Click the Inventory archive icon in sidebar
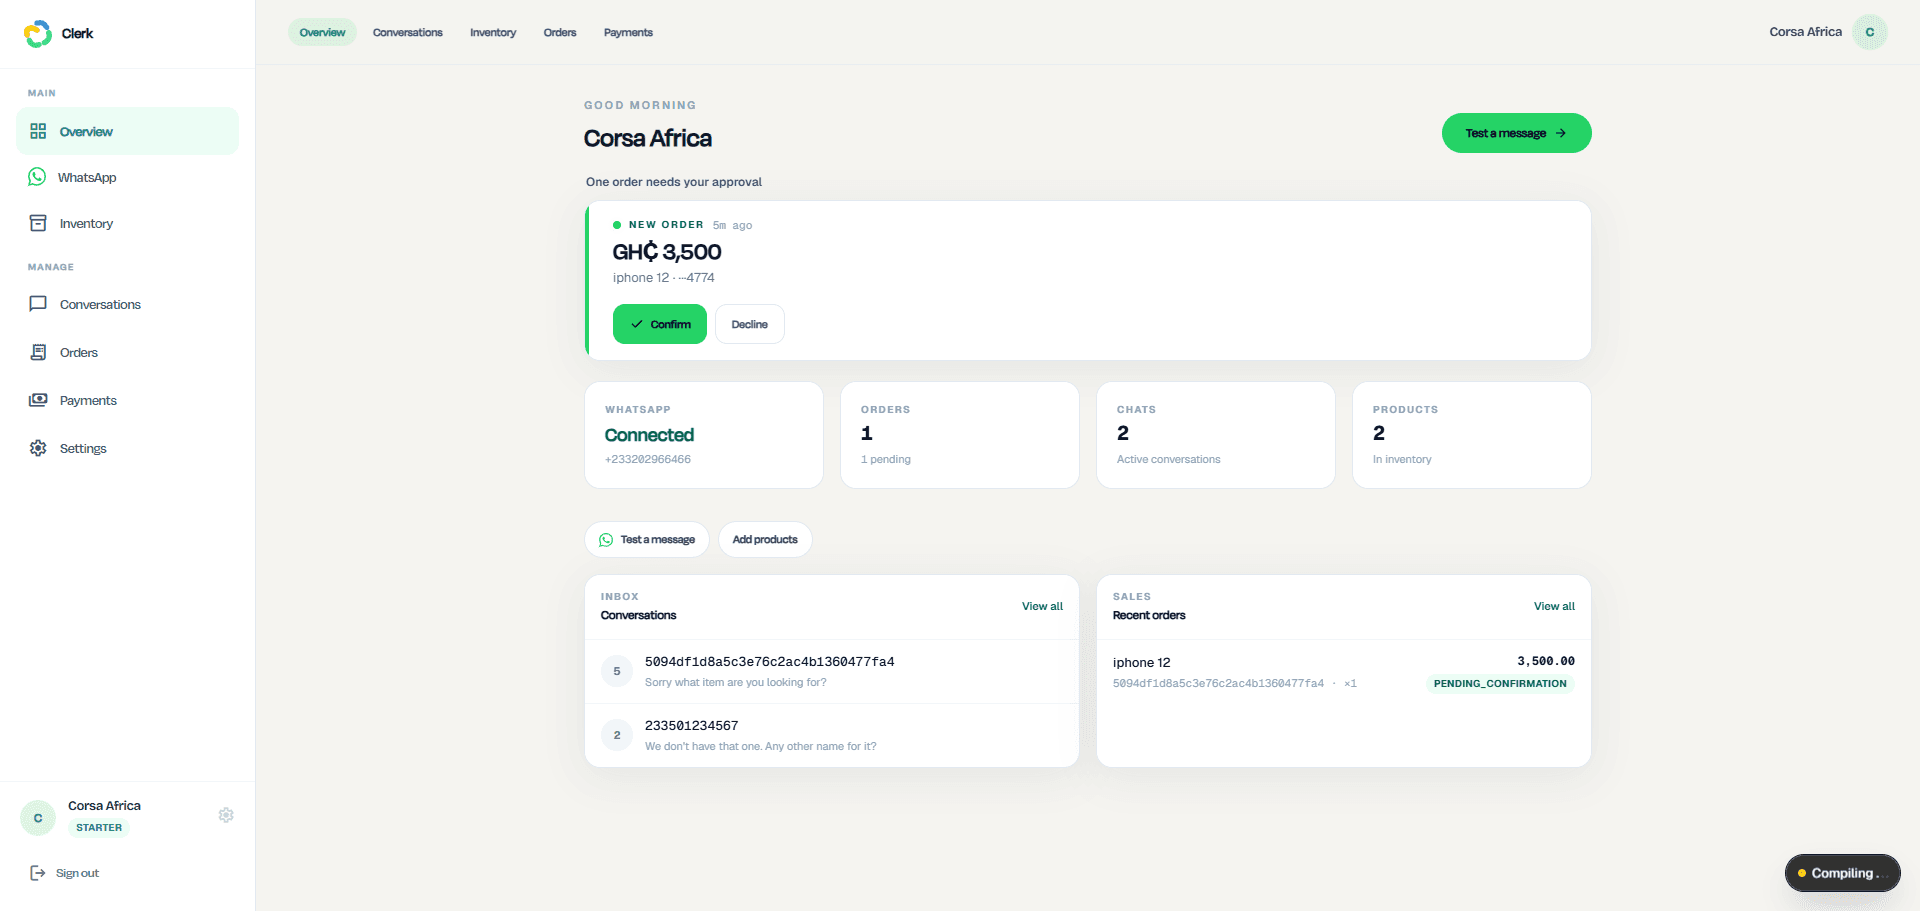The width and height of the screenshot is (1920, 911). point(38,223)
